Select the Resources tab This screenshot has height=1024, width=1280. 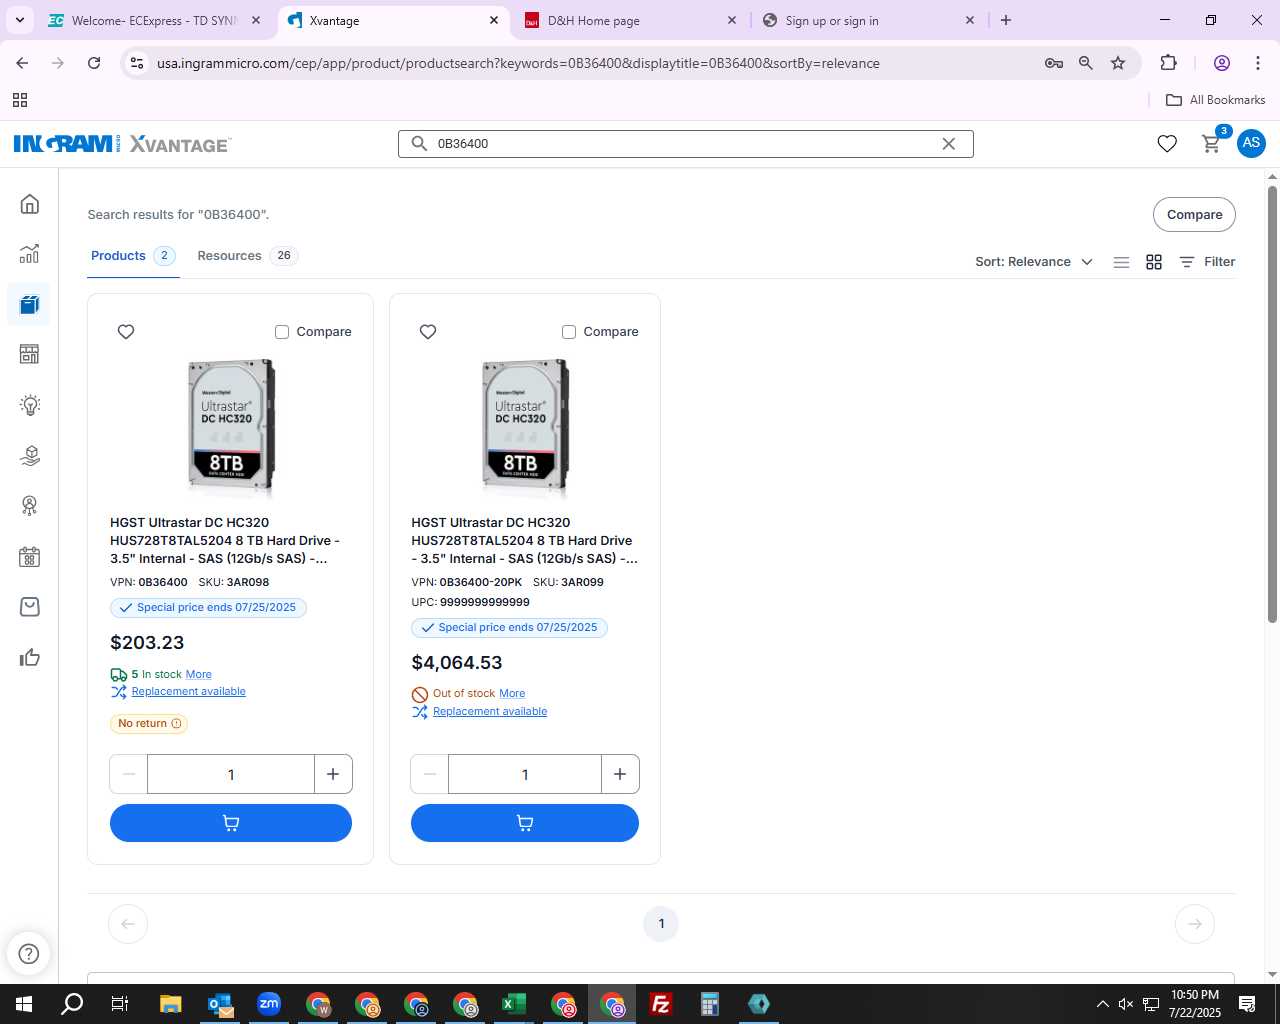tap(247, 256)
